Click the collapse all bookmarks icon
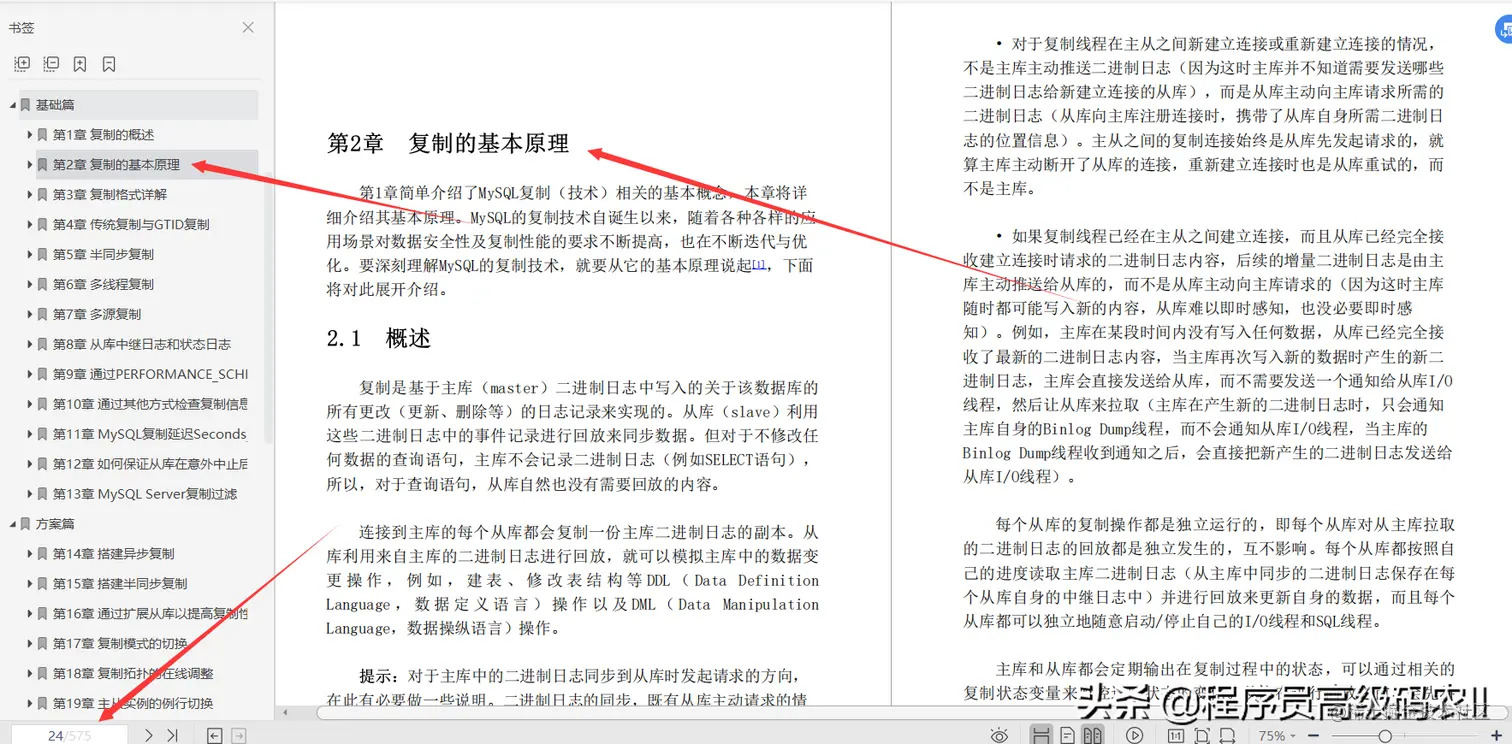The image size is (1512, 744). pyautogui.click(x=51, y=63)
